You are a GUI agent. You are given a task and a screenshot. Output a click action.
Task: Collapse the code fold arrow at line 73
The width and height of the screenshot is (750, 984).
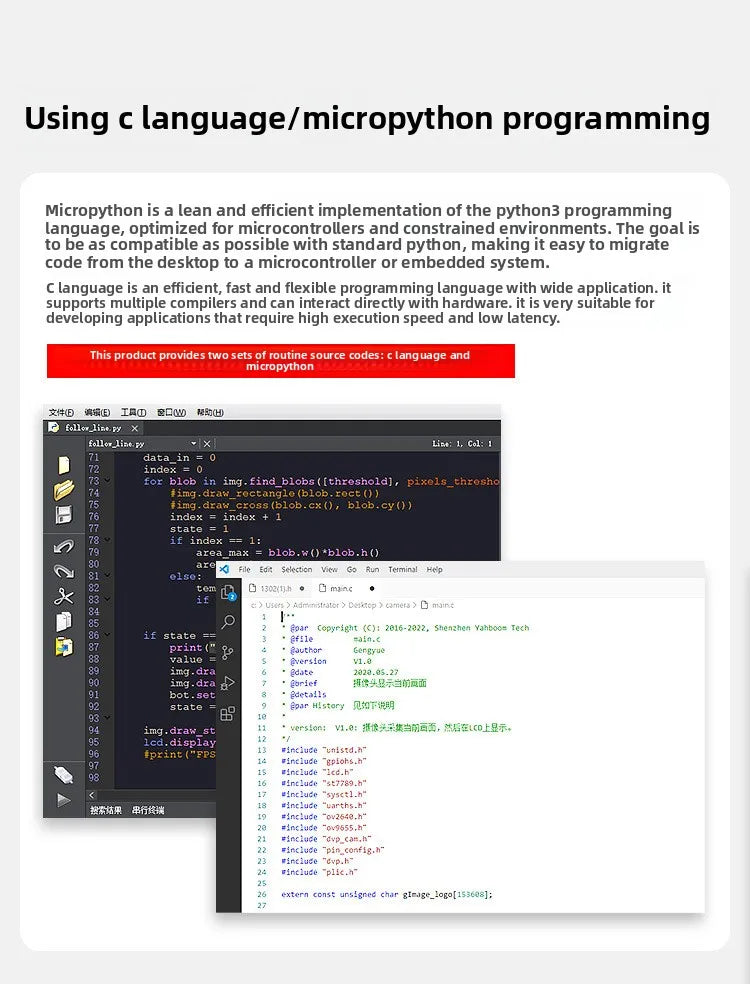pos(107,481)
